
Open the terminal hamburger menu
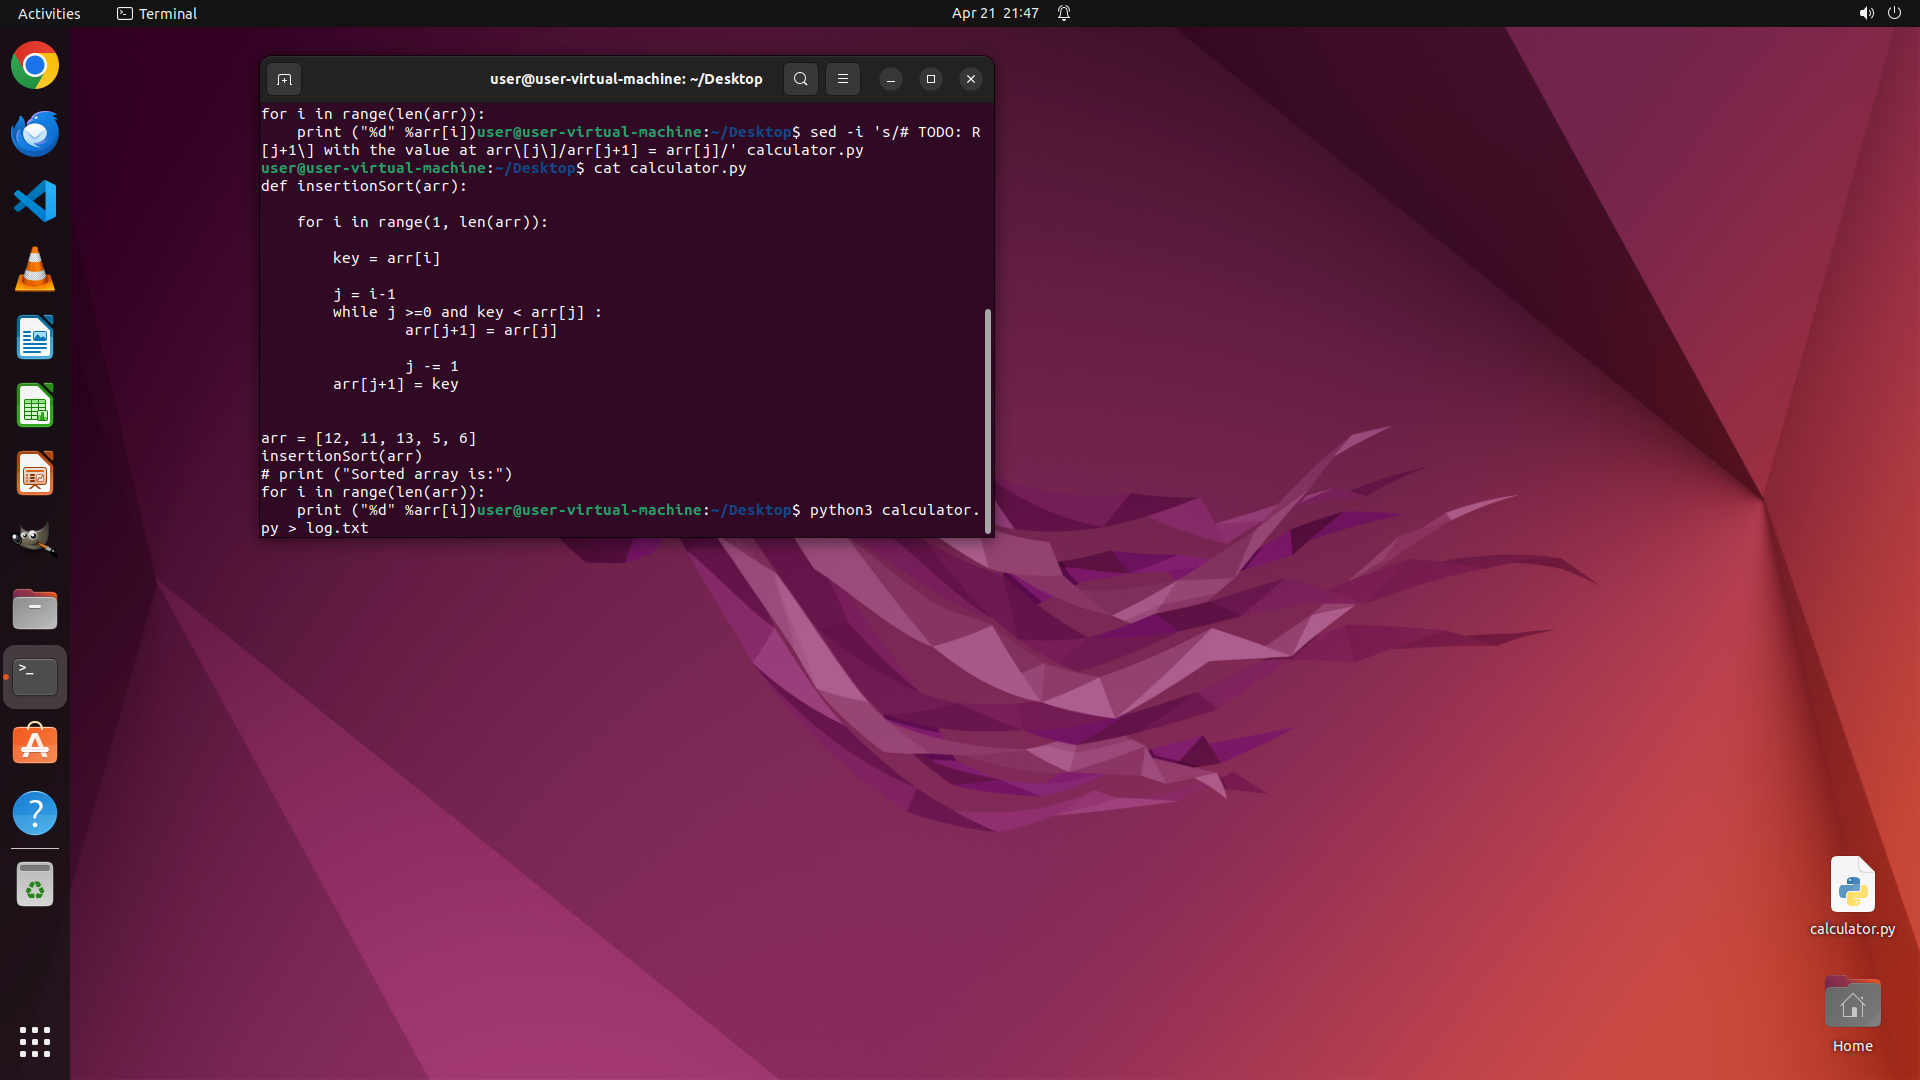pos(842,79)
